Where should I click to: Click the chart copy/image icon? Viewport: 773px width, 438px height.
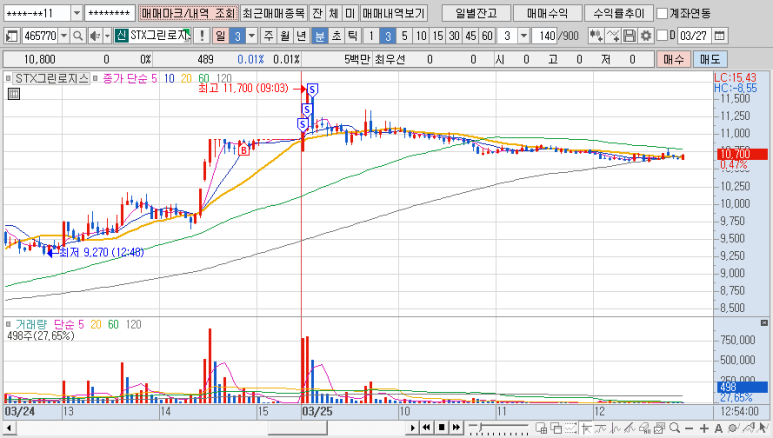660,428
